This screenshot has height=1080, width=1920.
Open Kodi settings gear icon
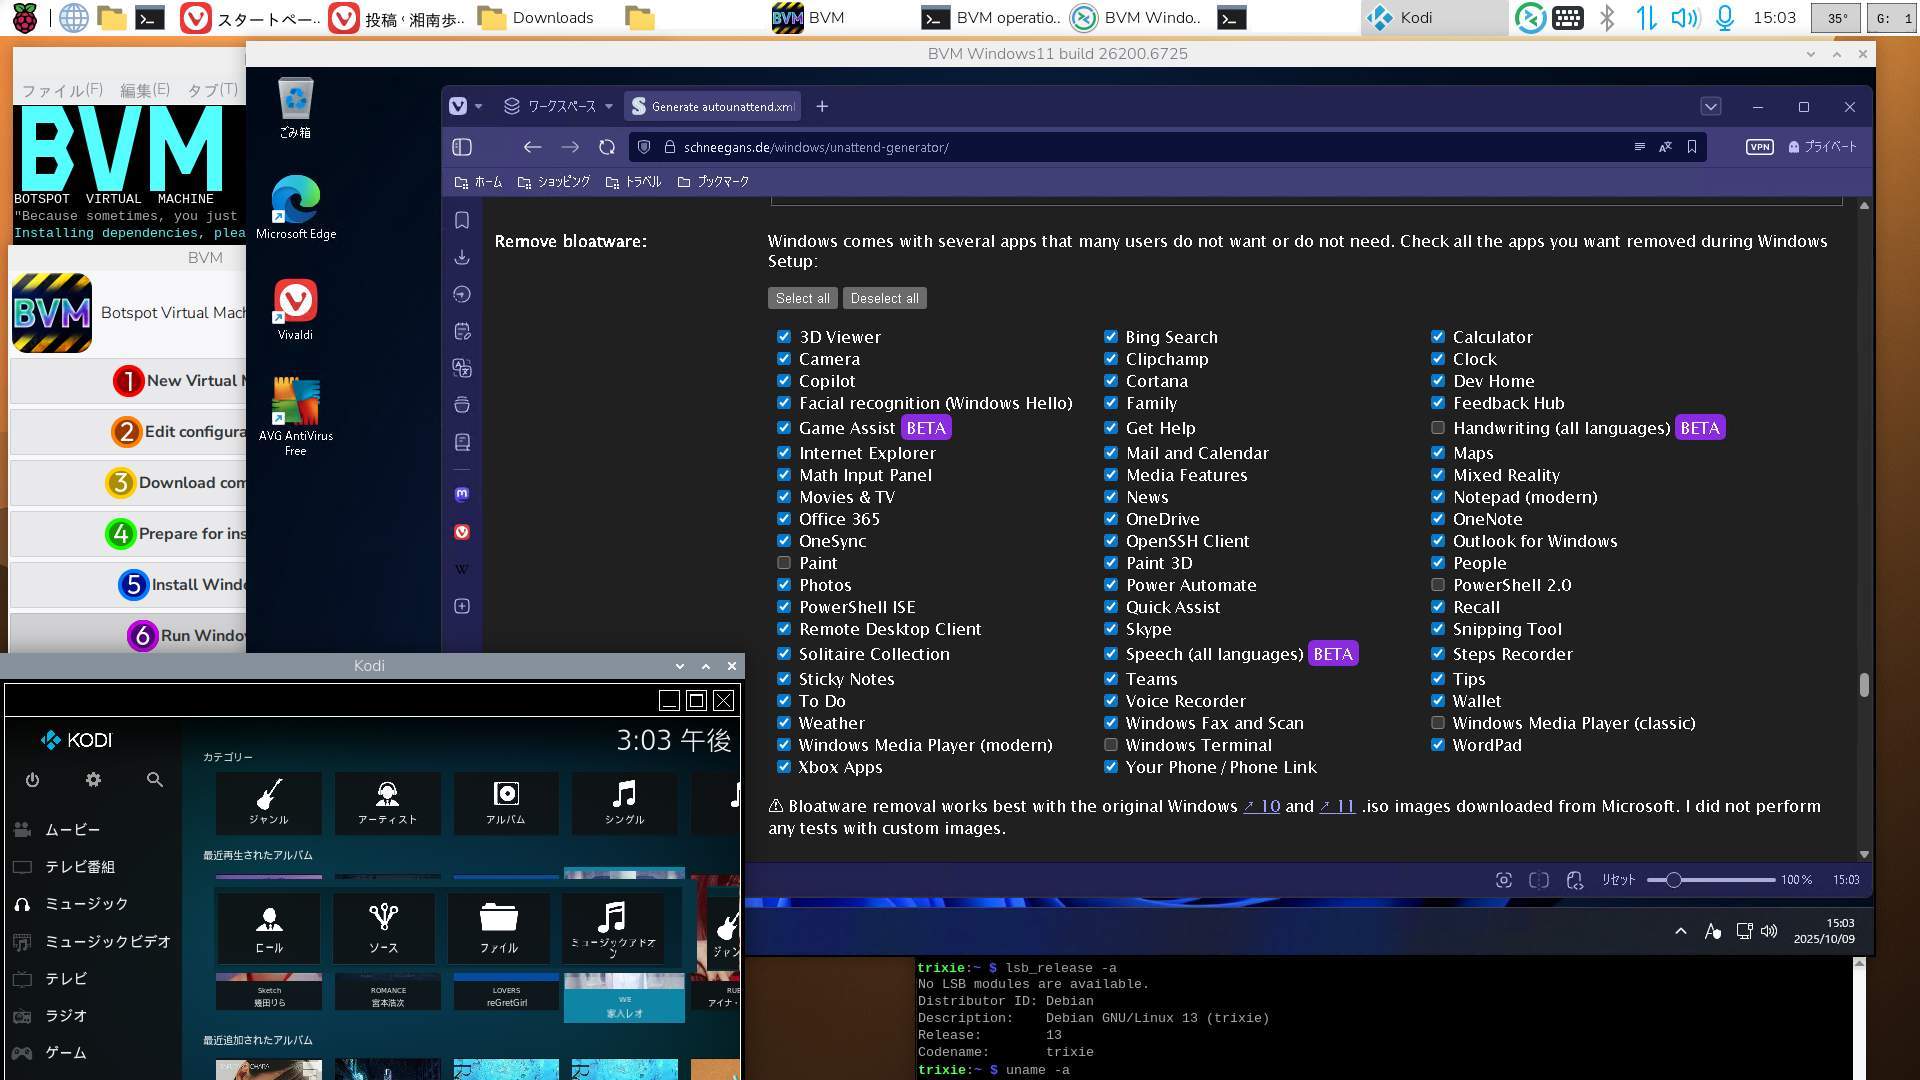click(x=93, y=780)
